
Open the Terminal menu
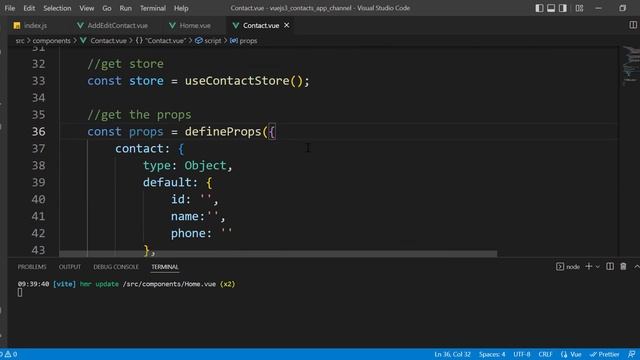153,8
